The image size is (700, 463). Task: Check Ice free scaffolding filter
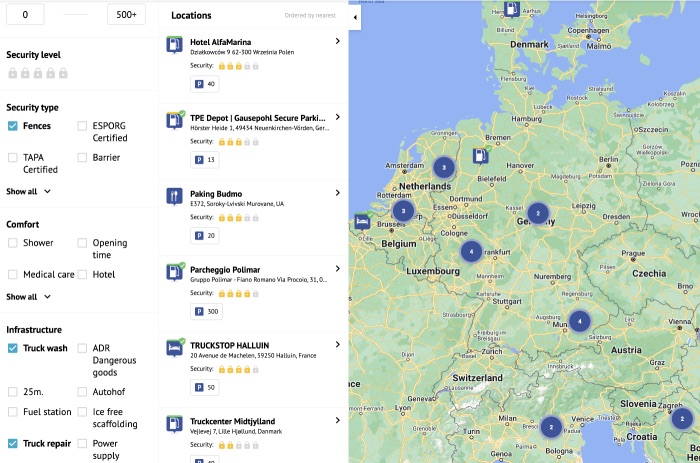pos(82,412)
